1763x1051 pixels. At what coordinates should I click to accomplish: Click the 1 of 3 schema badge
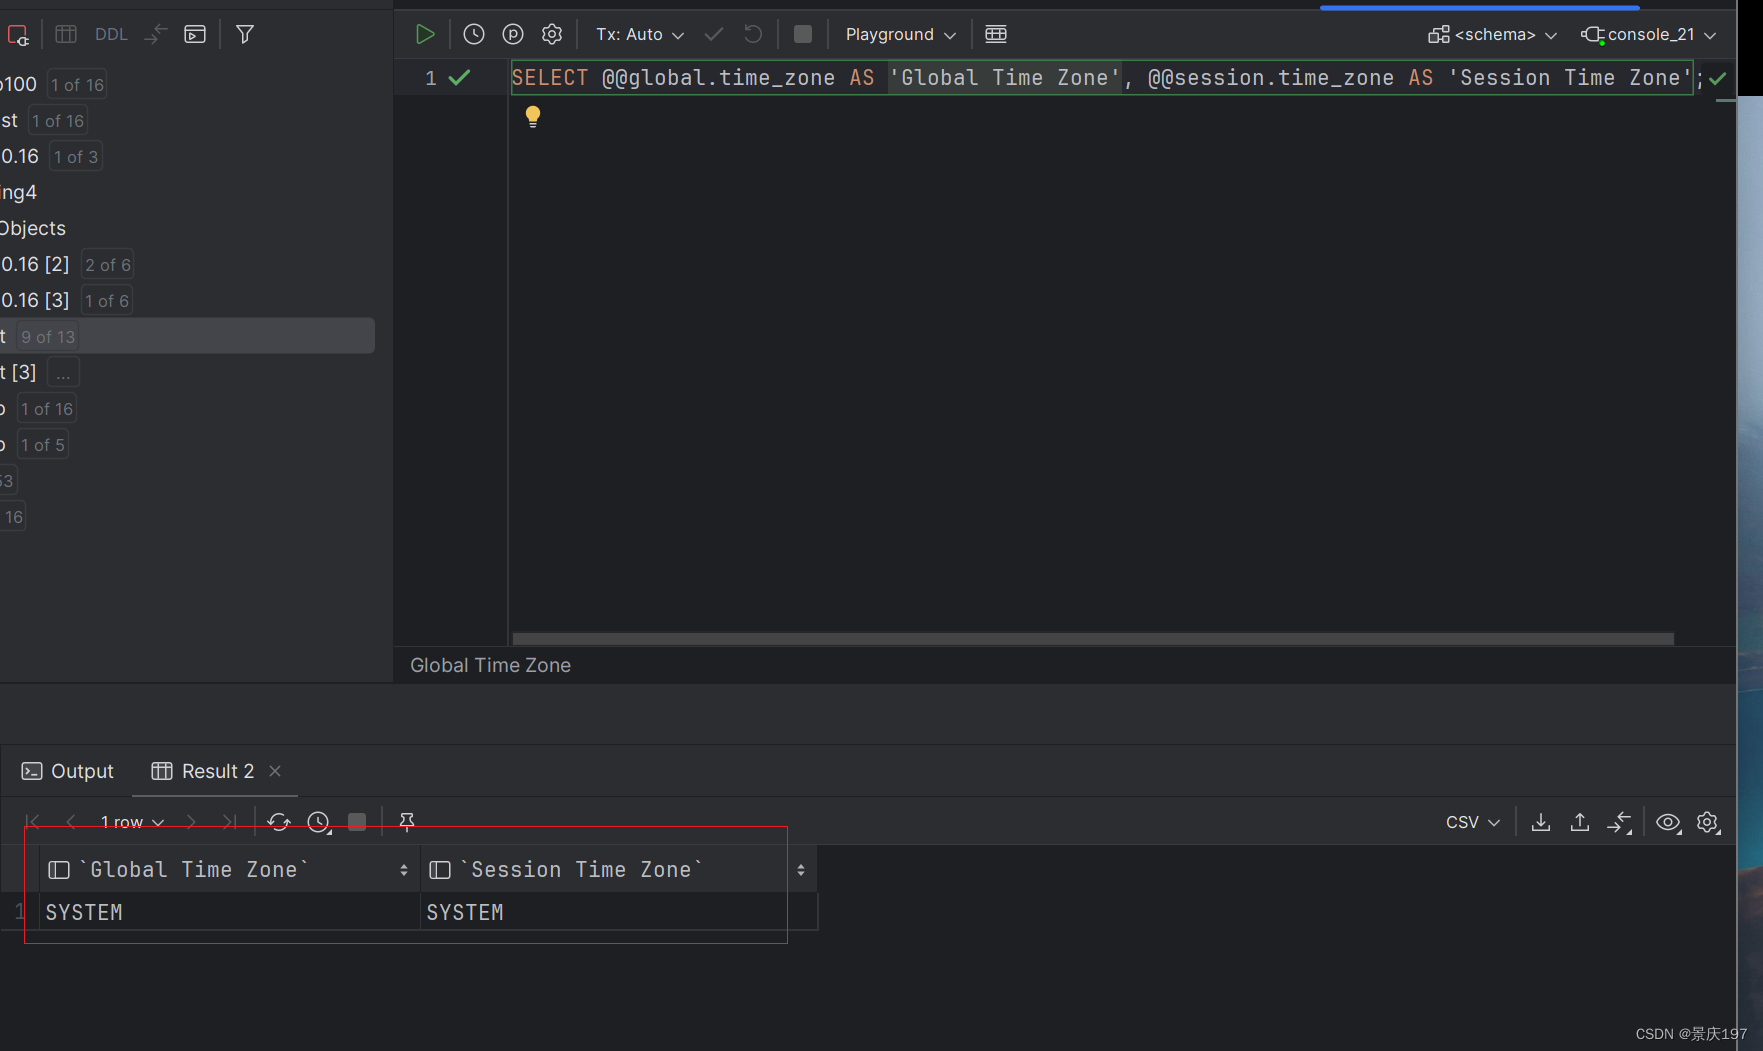pos(76,157)
